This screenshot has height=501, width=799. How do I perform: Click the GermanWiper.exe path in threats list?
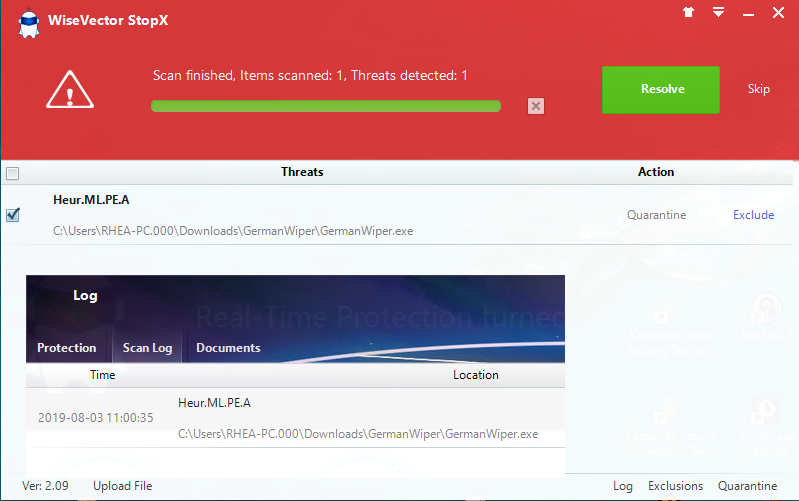pos(233,231)
